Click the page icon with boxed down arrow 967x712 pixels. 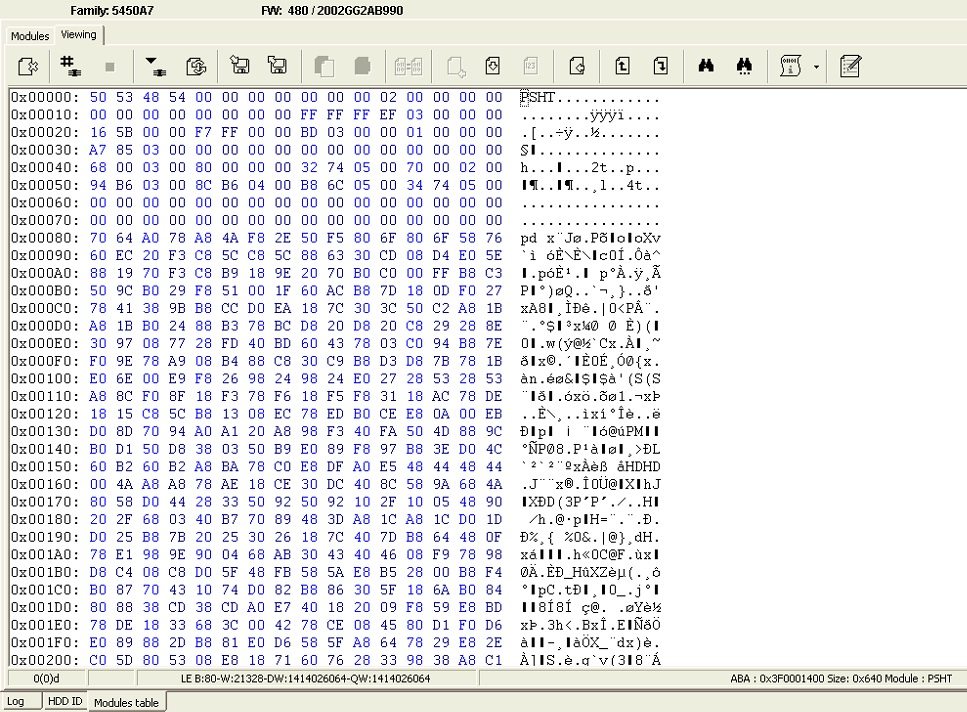[x=493, y=65]
